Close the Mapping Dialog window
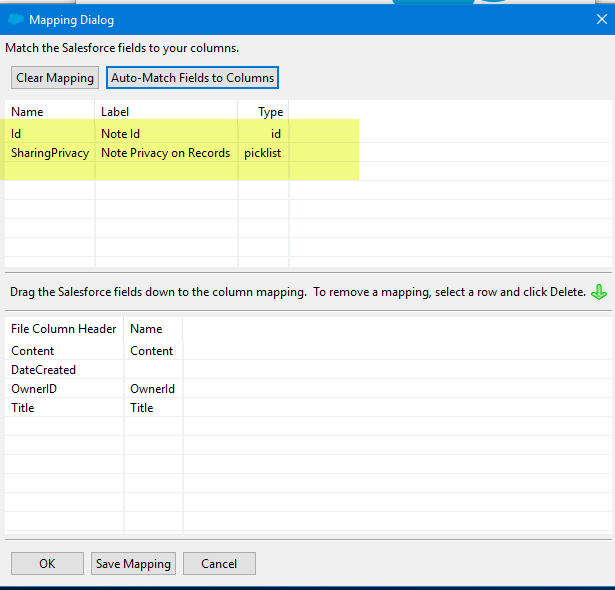 (x=602, y=19)
